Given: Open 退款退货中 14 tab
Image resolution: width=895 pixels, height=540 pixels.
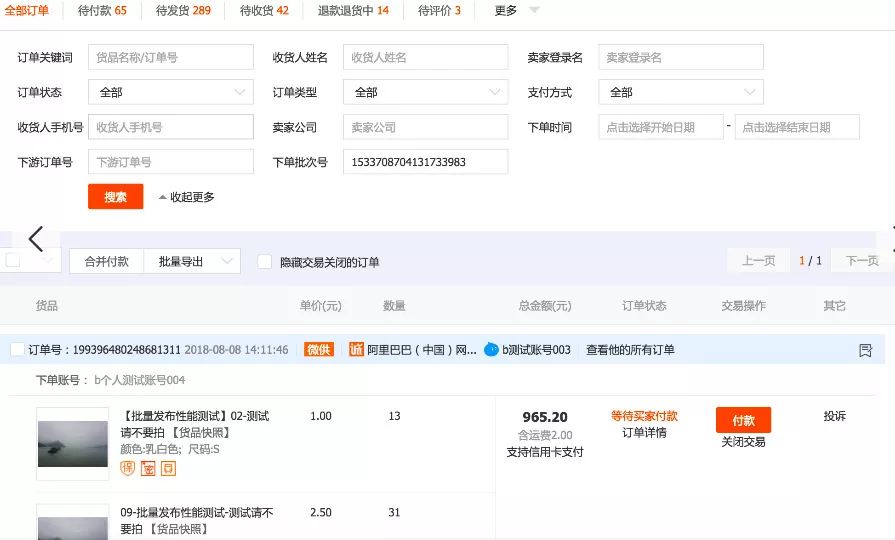Looking at the screenshot, I should (x=353, y=10).
